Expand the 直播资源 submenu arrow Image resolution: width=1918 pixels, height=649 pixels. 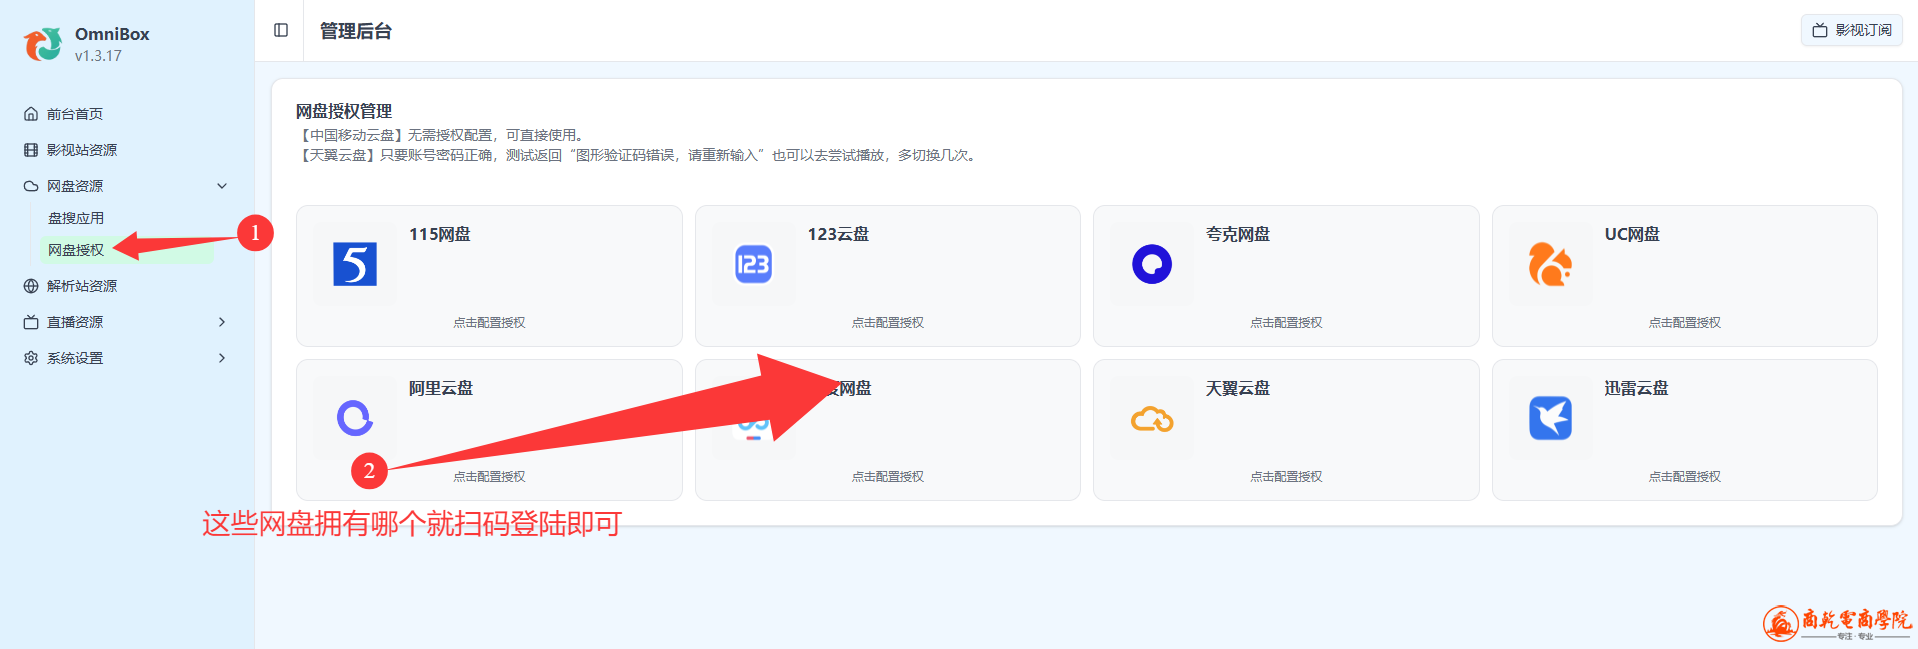point(222,322)
